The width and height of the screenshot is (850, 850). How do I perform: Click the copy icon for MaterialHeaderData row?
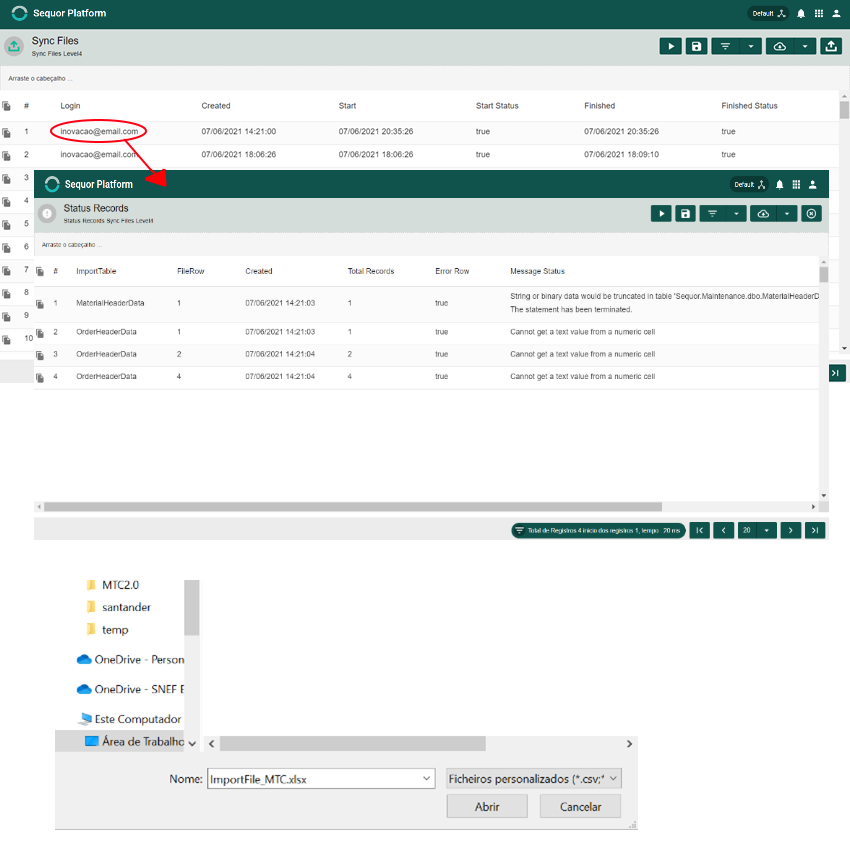pos(40,304)
